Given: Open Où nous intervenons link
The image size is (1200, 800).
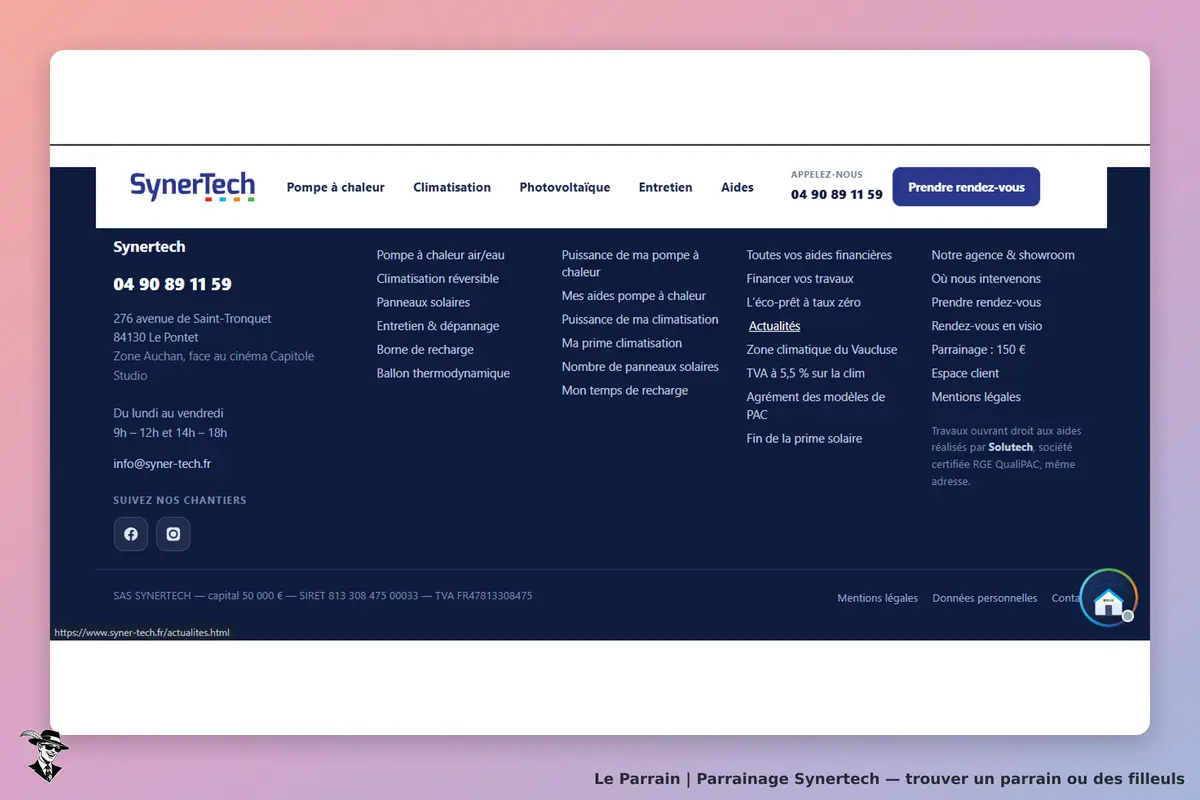Looking at the screenshot, I should (x=986, y=279).
